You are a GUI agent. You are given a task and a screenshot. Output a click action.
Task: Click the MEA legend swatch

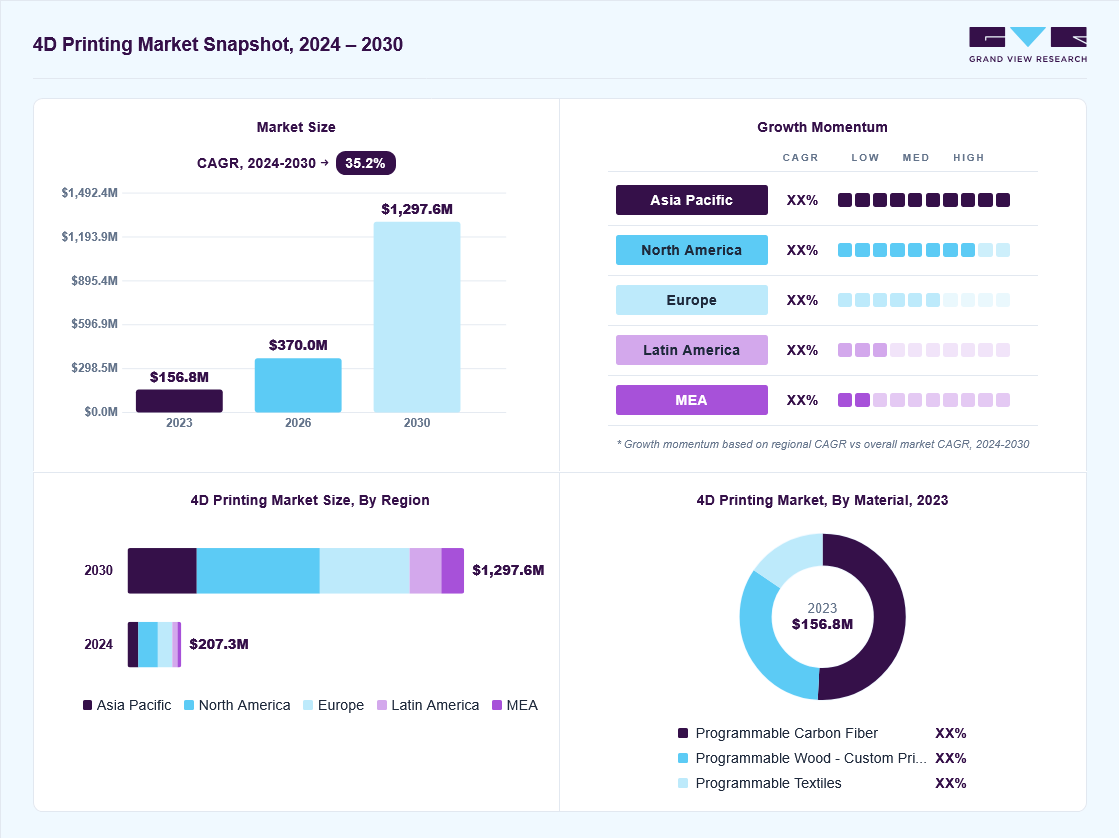pos(497,705)
